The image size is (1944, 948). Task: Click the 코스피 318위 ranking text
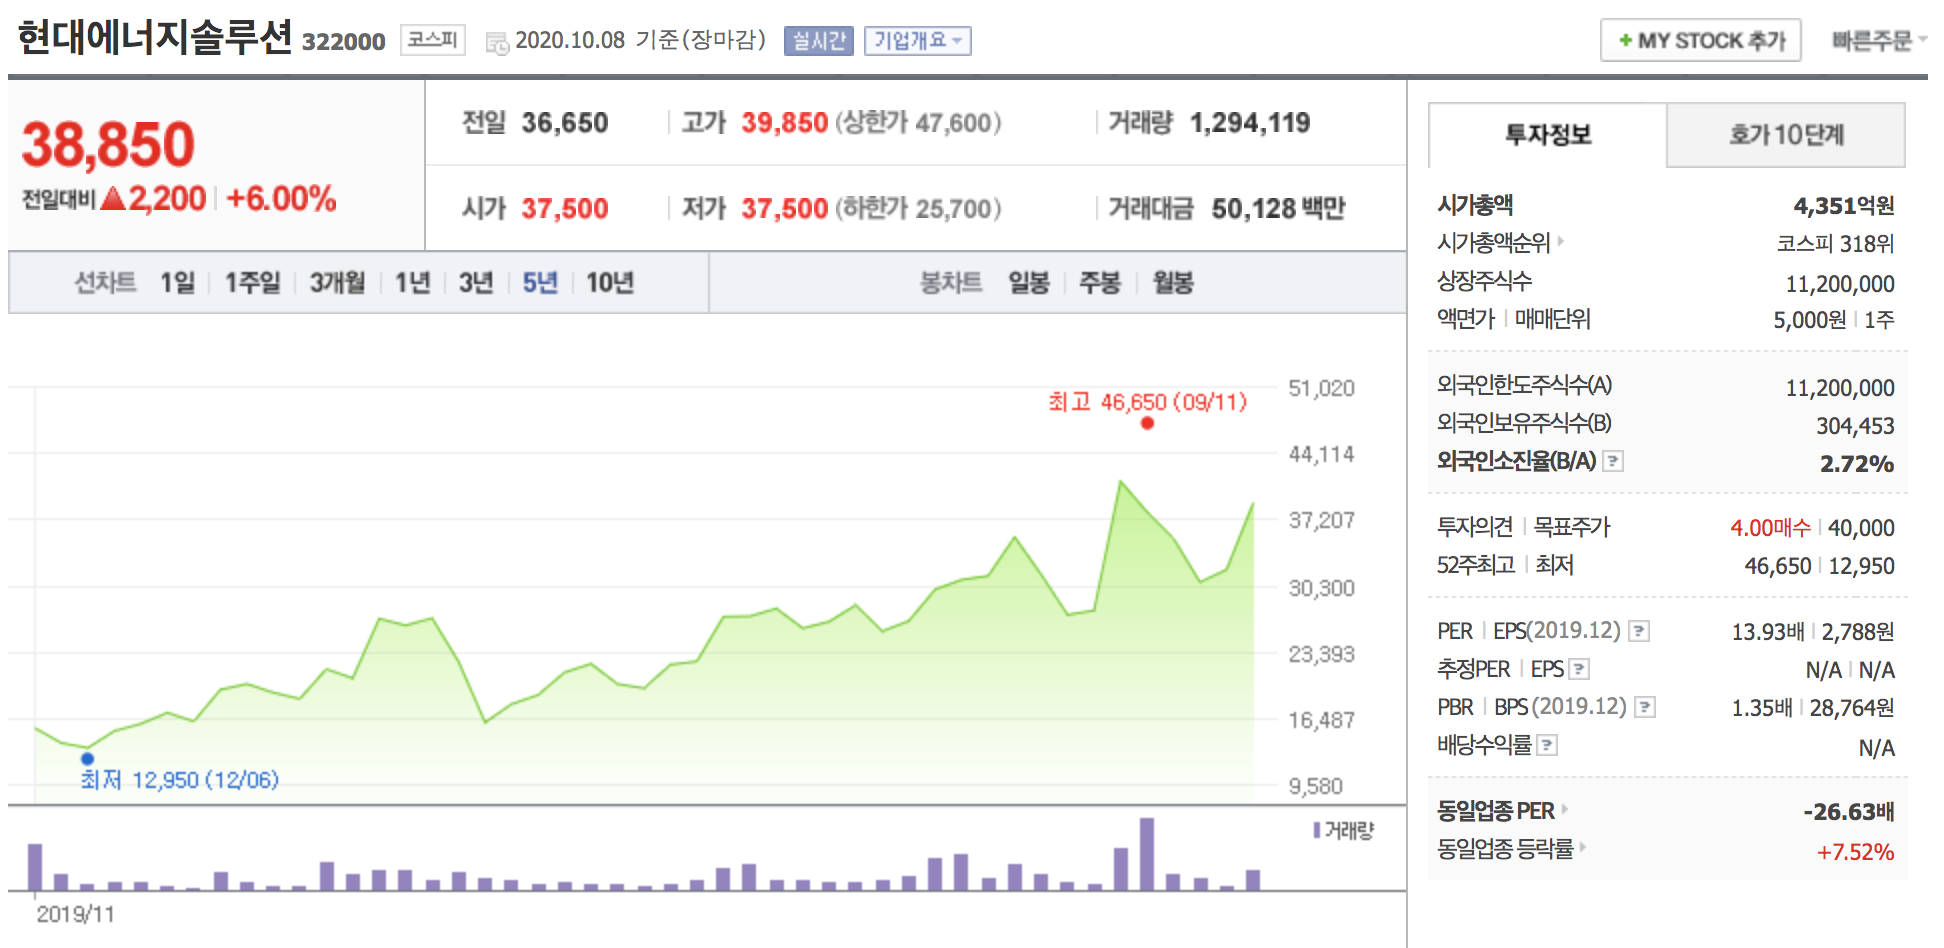click(1835, 244)
